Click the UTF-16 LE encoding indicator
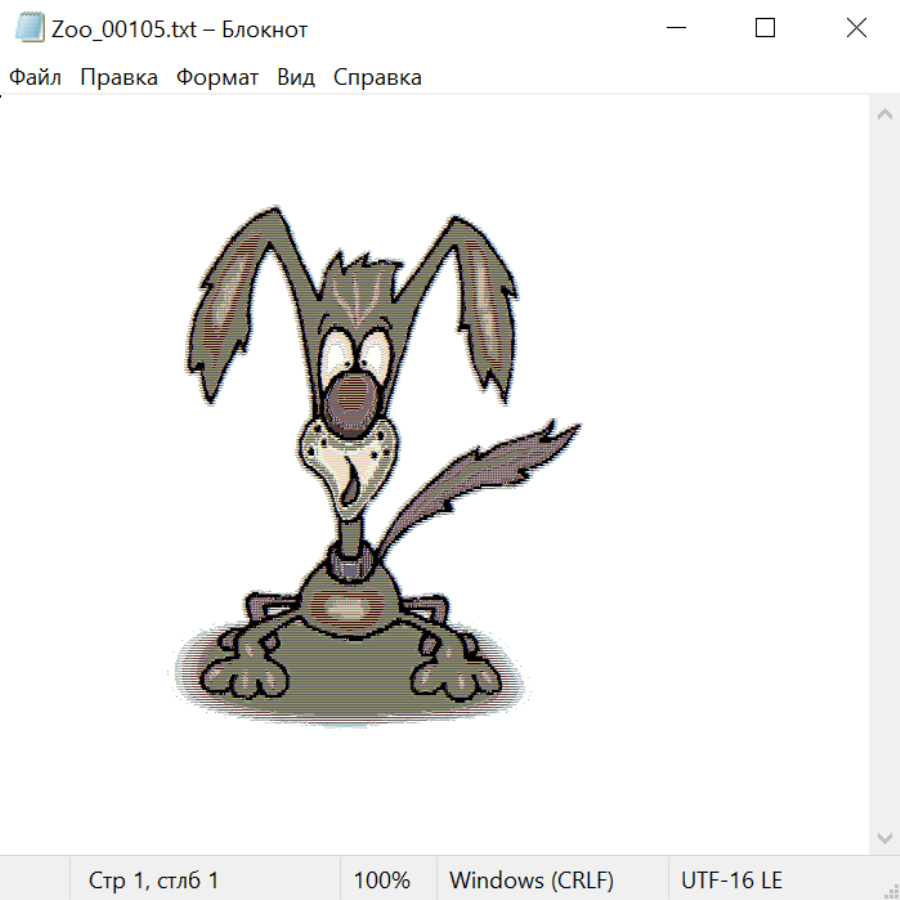 (x=731, y=880)
